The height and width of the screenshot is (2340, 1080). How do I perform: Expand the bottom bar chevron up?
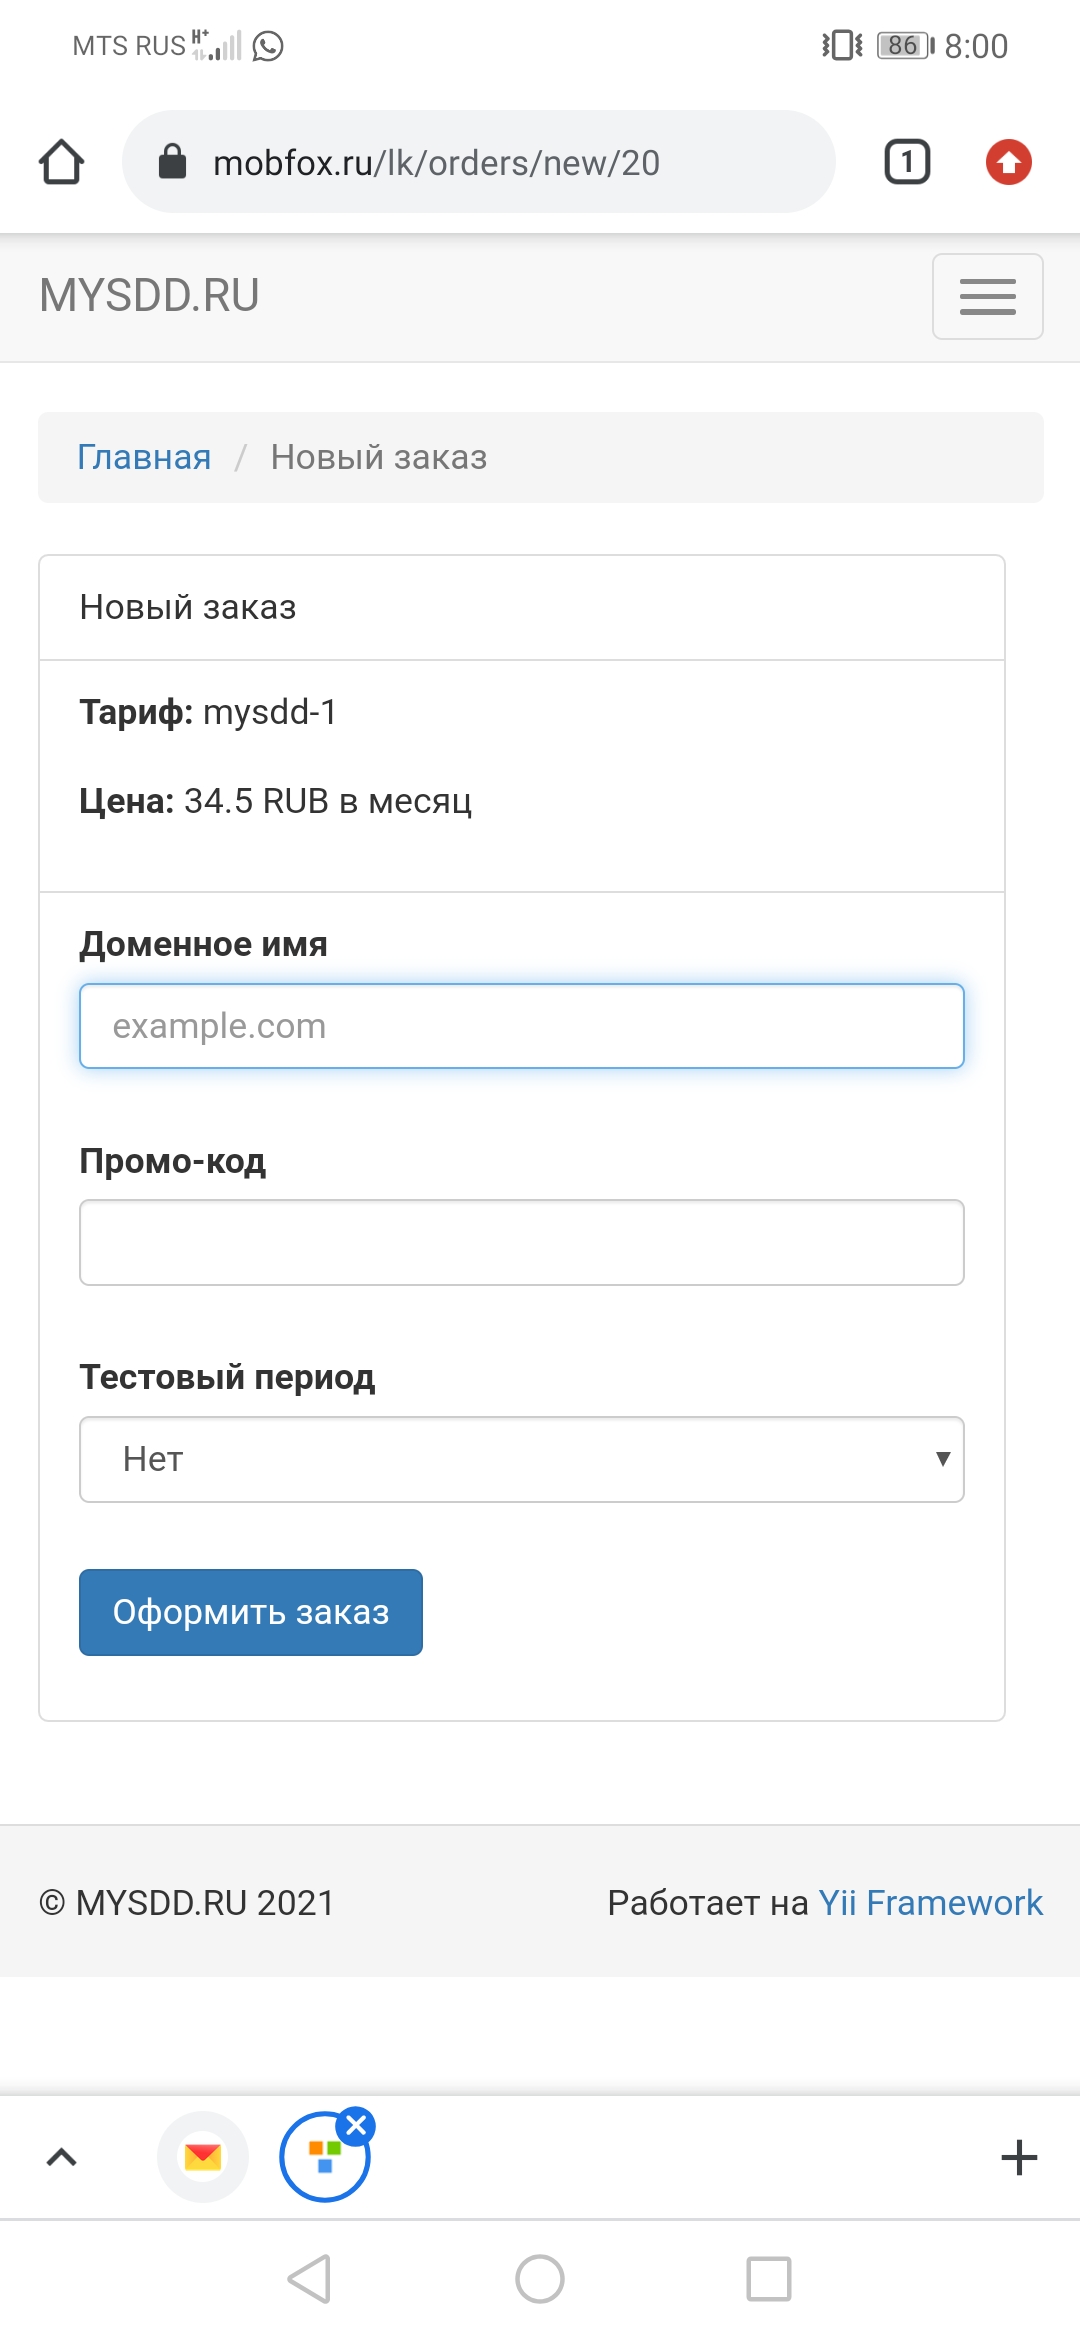point(62,2157)
